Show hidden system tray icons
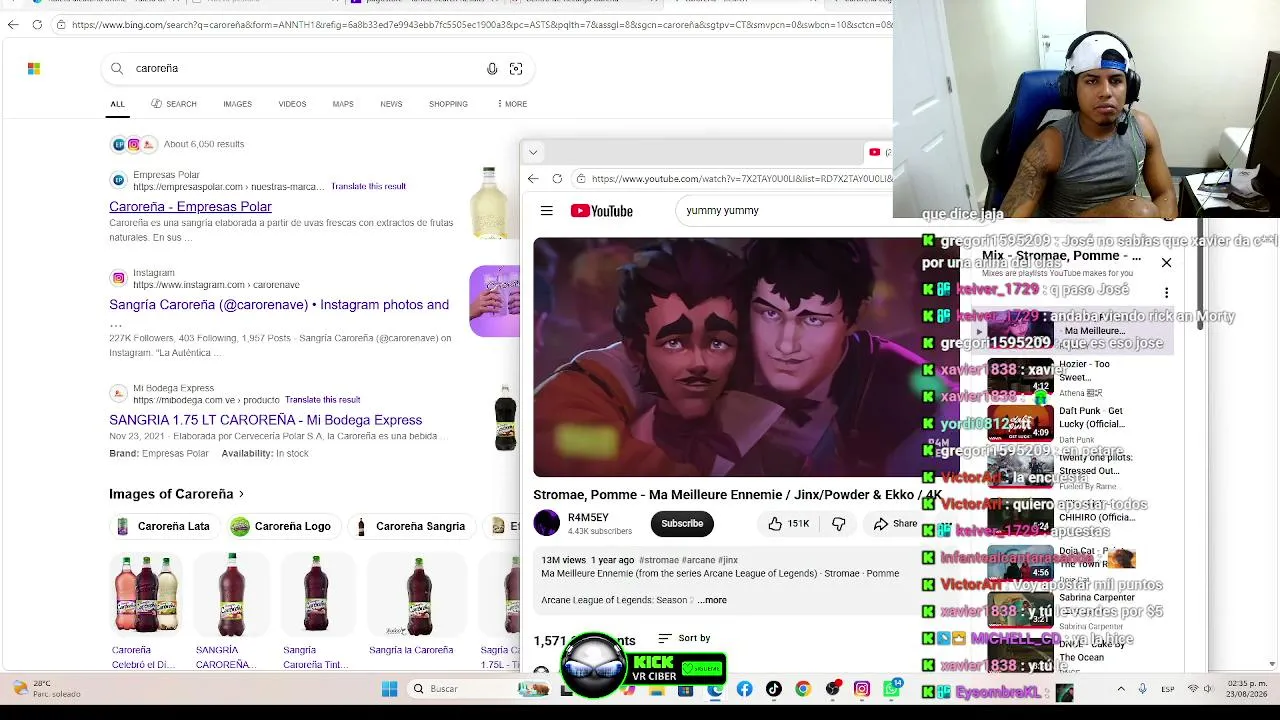1280x720 pixels. pos(1121,689)
